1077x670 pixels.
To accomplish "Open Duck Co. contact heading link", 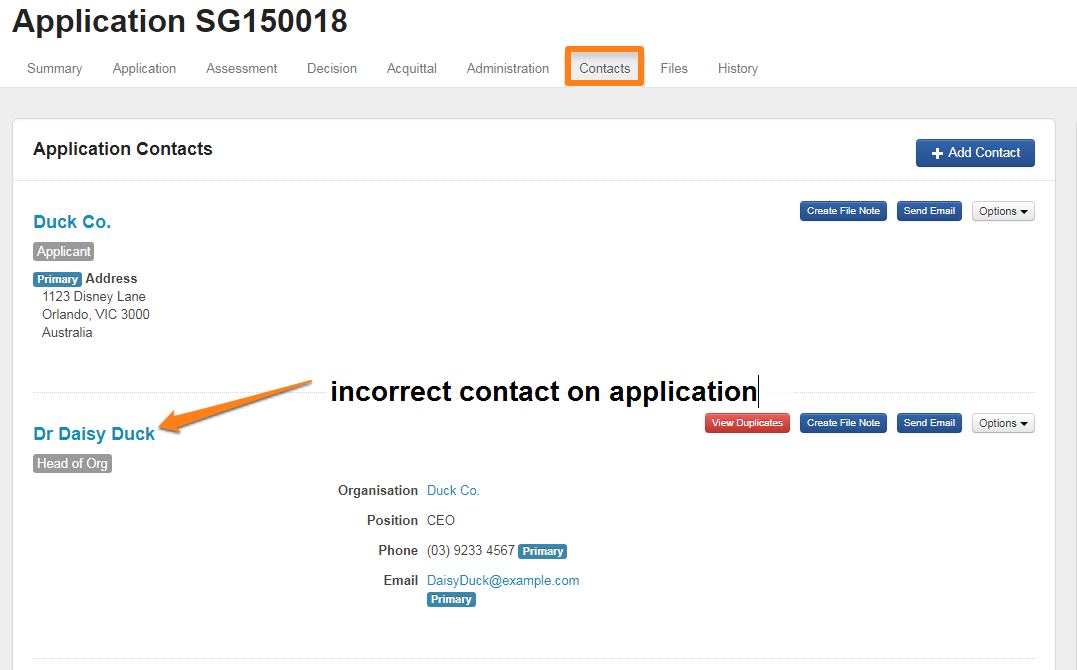I will pyautogui.click(x=72, y=222).
